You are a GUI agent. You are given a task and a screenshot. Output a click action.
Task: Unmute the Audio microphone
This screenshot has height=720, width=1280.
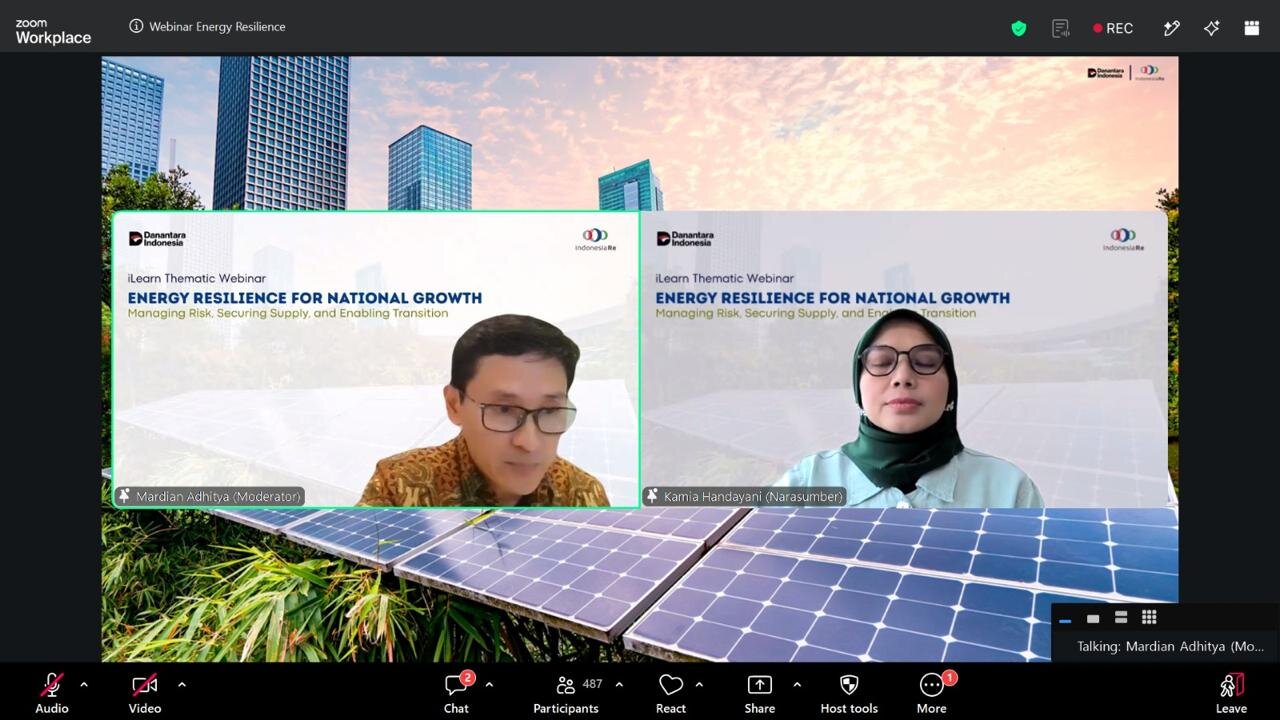(52, 692)
